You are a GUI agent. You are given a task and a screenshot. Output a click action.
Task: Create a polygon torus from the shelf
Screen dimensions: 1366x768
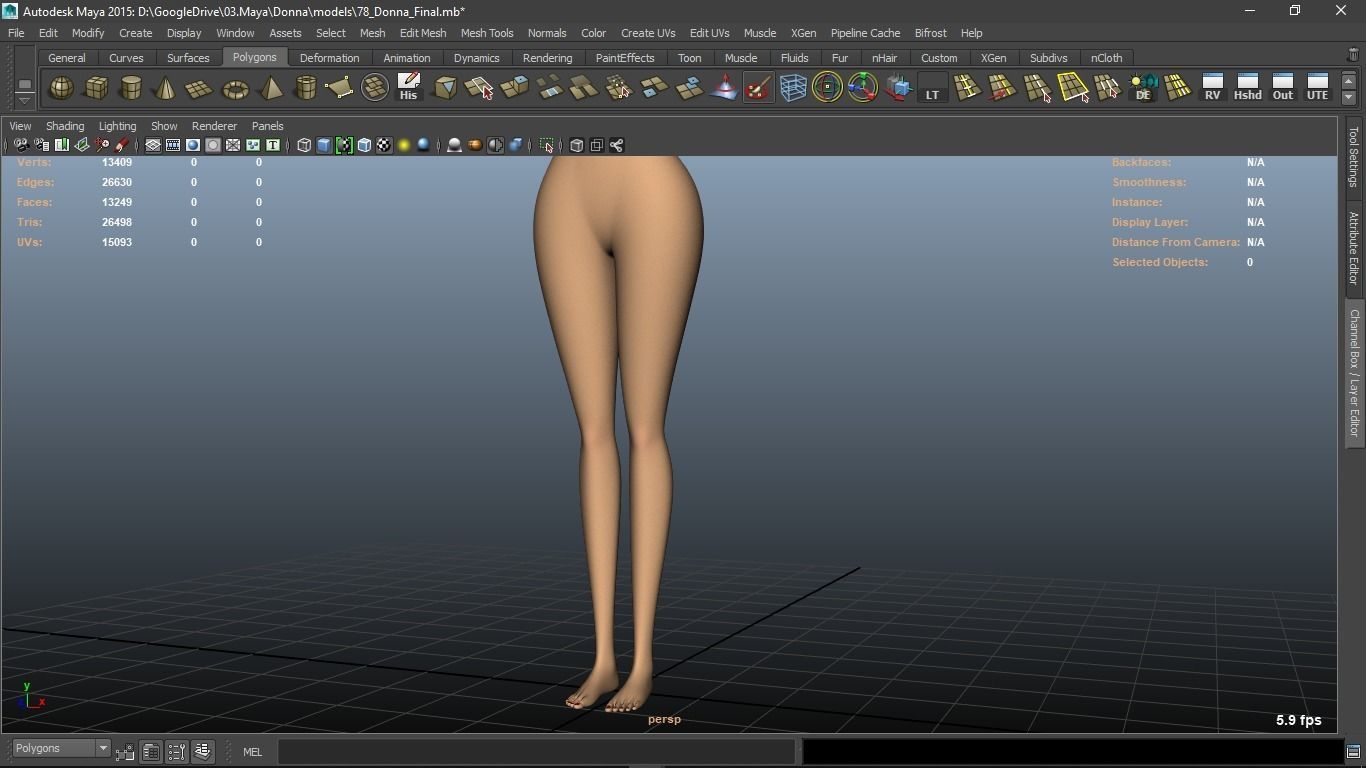click(235, 88)
